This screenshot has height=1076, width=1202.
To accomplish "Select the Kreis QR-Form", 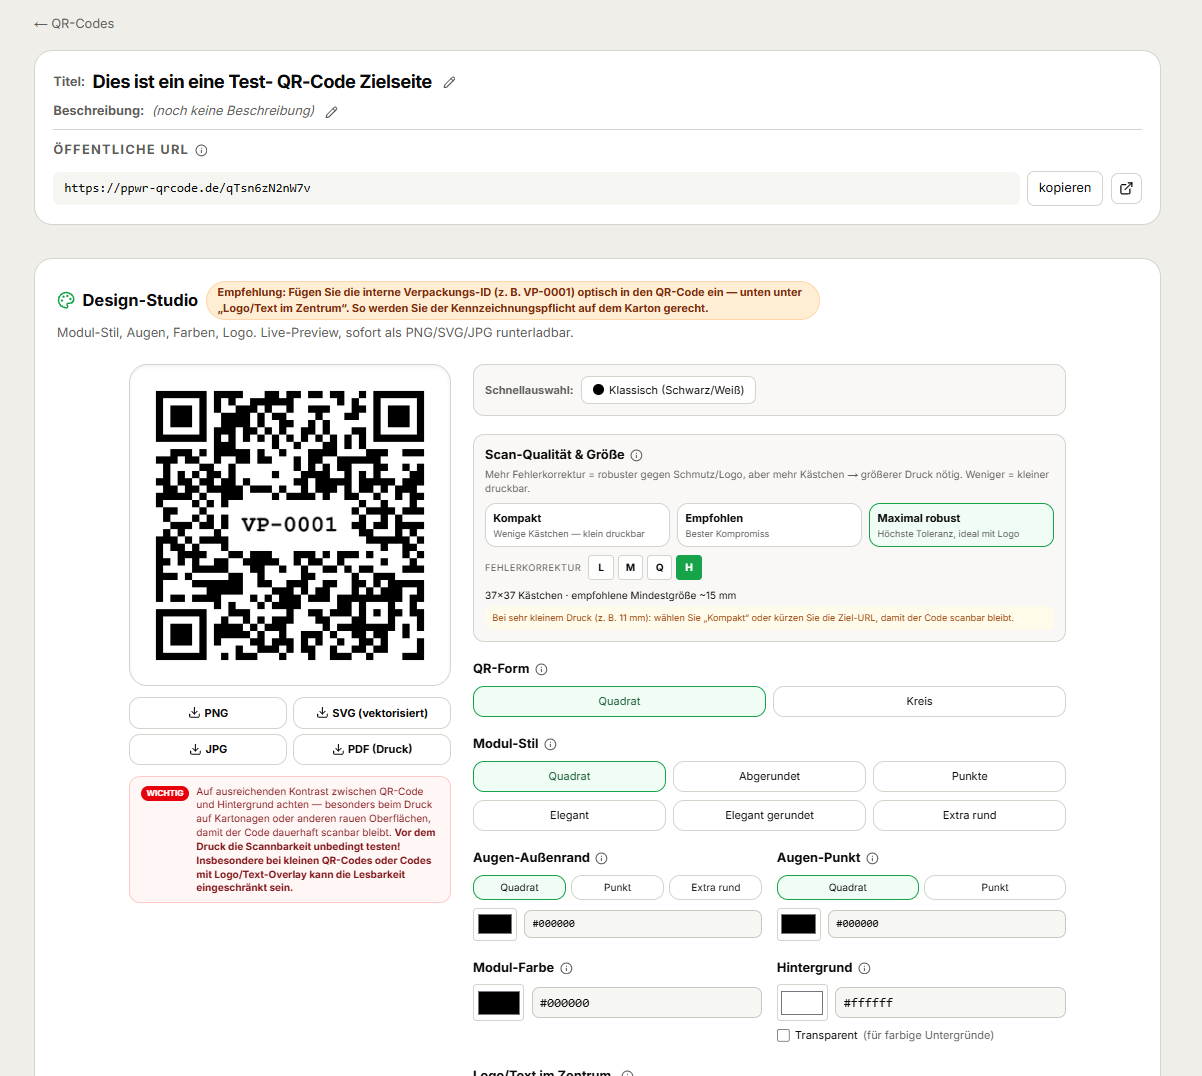I will (x=919, y=701).
